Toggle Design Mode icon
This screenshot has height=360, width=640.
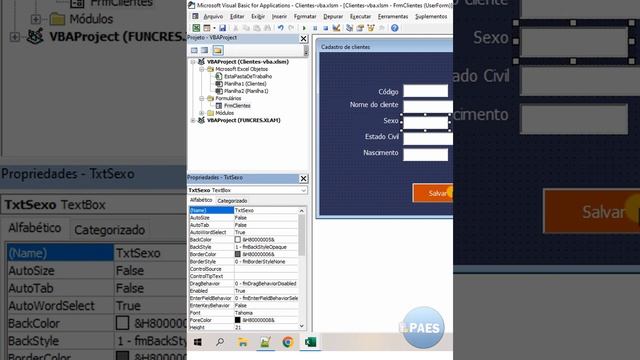pos(336,28)
